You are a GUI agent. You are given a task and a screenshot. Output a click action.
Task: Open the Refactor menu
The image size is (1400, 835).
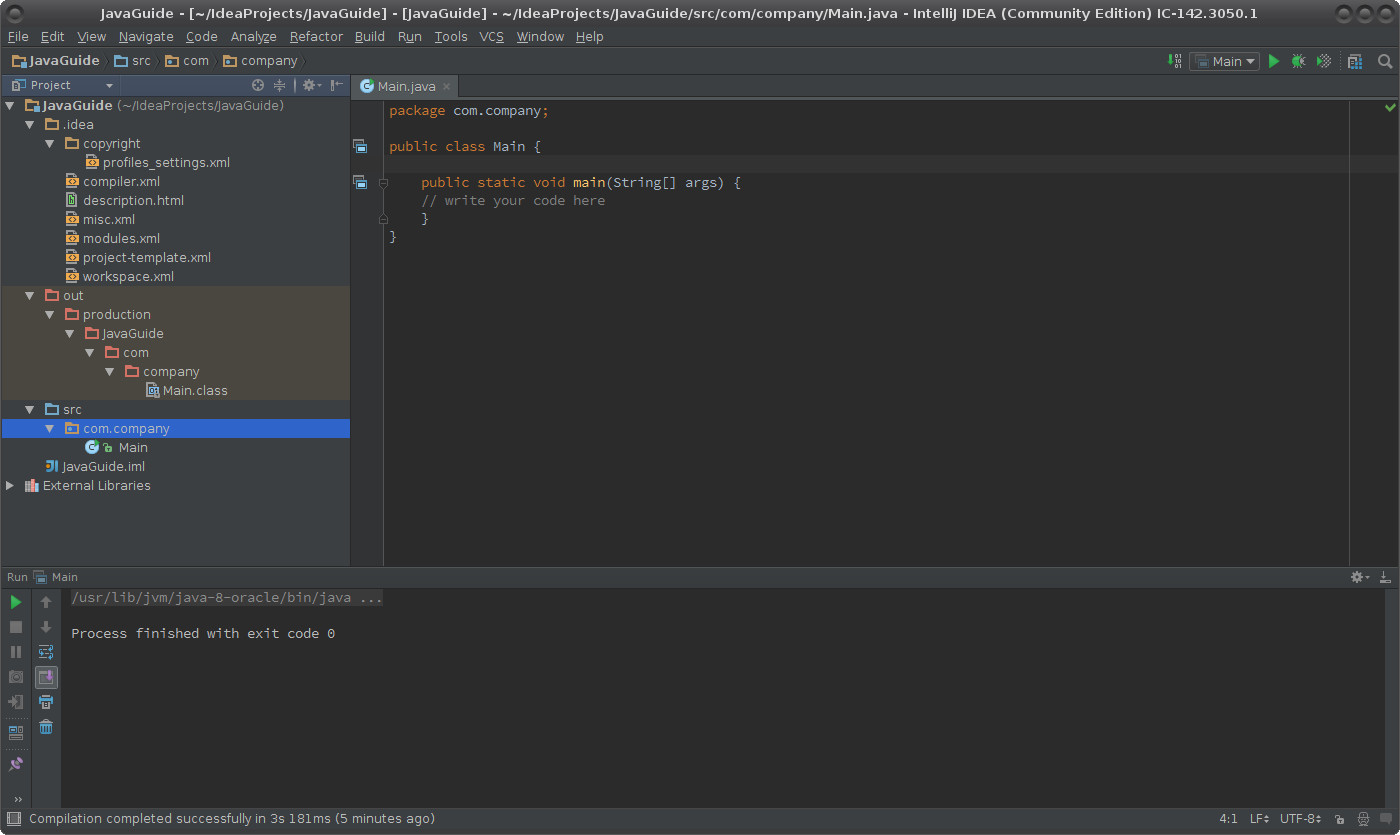point(316,36)
